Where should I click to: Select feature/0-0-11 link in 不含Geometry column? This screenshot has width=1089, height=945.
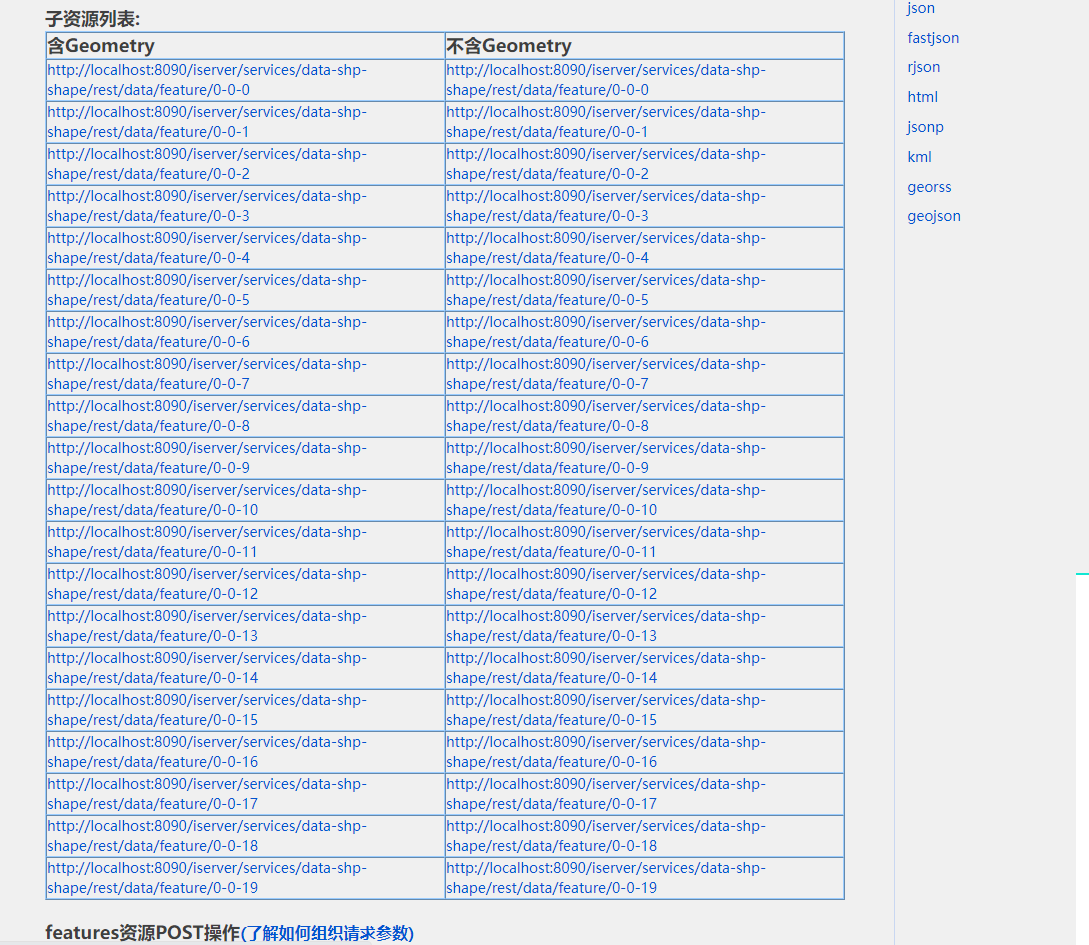(606, 542)
